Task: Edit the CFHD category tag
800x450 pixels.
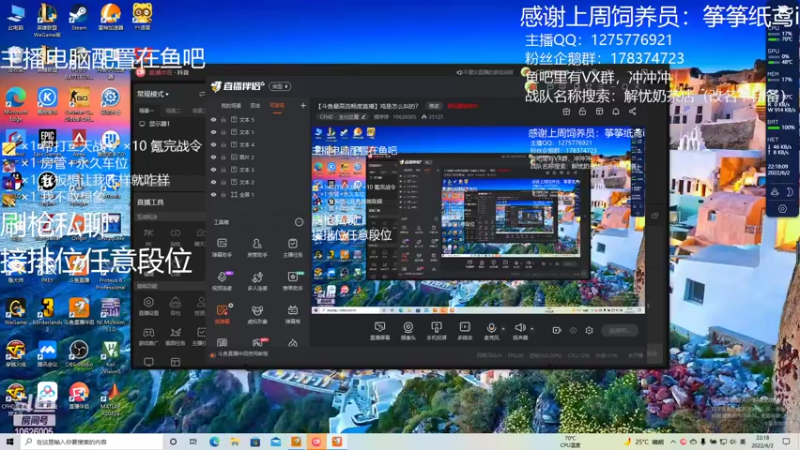Action: pyautogui.click(x=342, y=117)
